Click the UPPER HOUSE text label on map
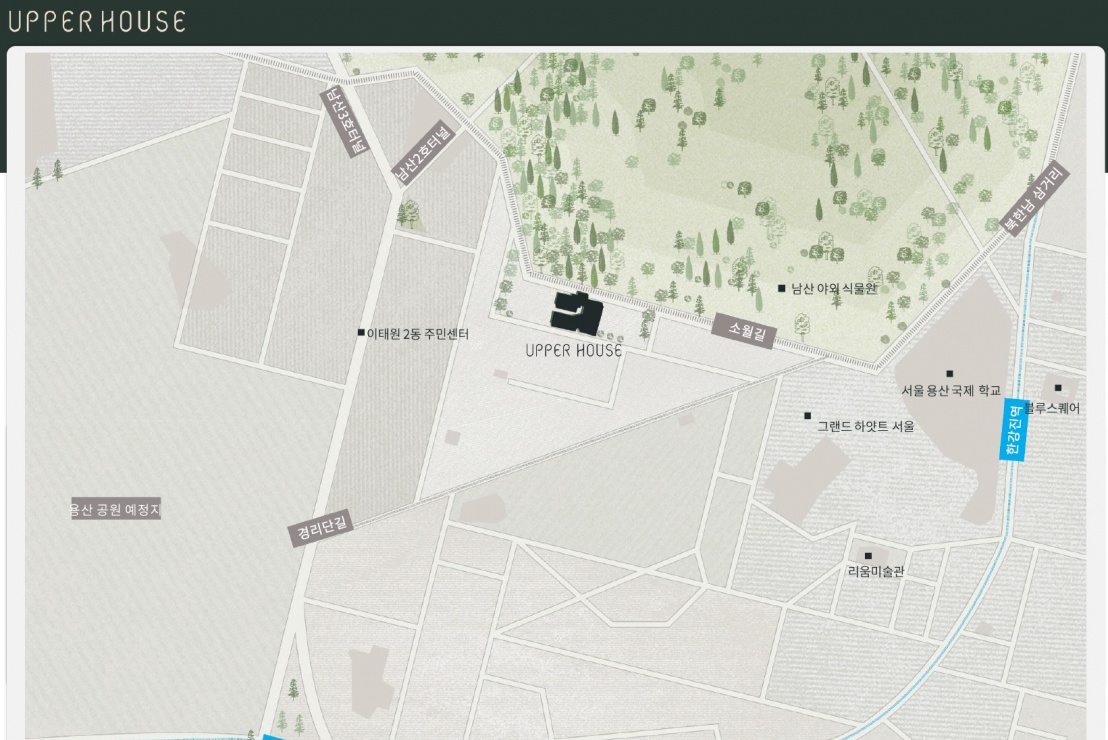 573,351
